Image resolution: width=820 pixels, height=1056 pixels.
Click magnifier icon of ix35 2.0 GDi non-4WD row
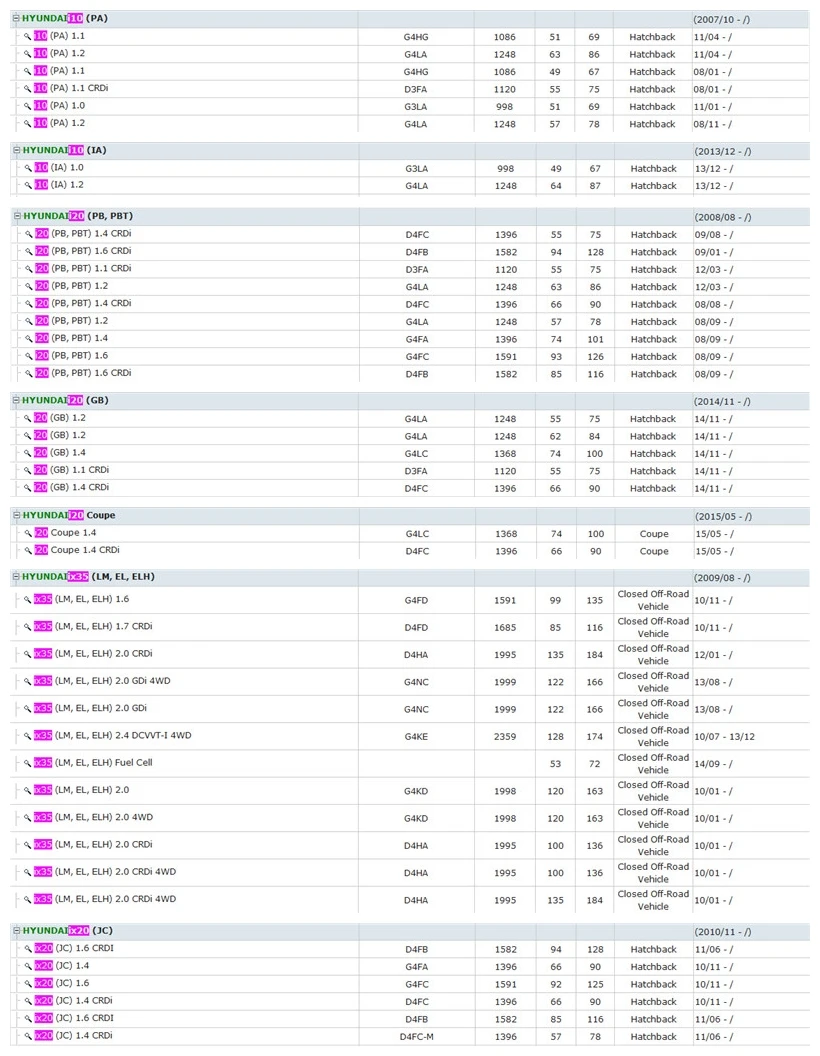click(28, 709)
